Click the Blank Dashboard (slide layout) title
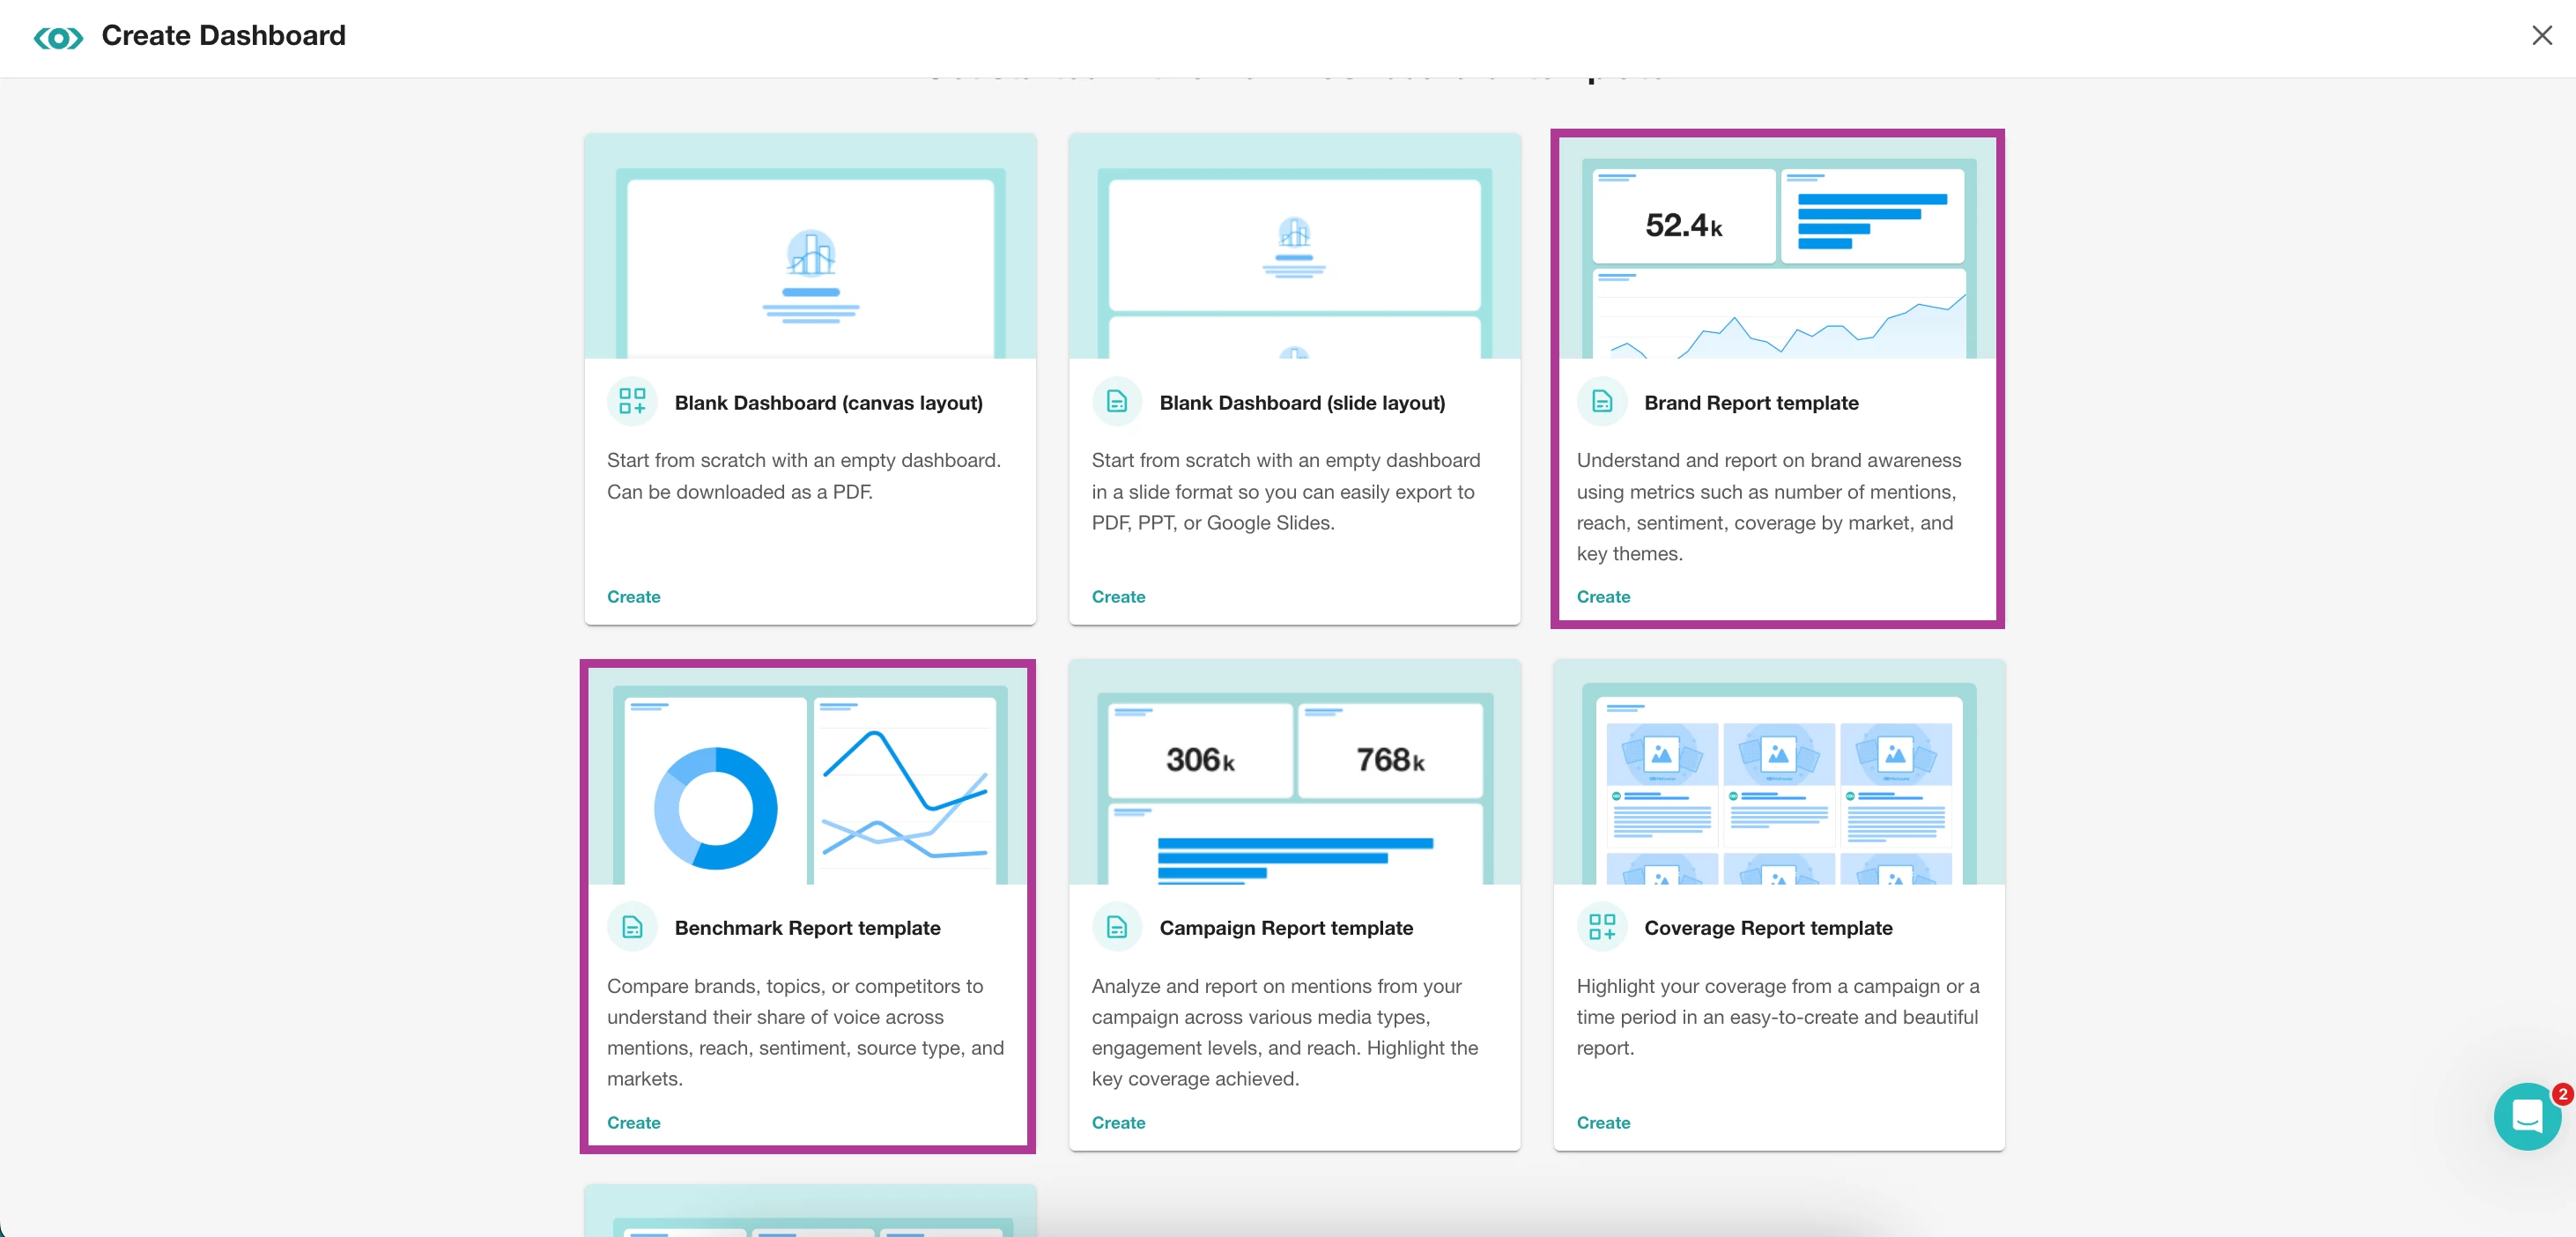This screenshot has height=1237, width=2576. tap(1302, 402)
